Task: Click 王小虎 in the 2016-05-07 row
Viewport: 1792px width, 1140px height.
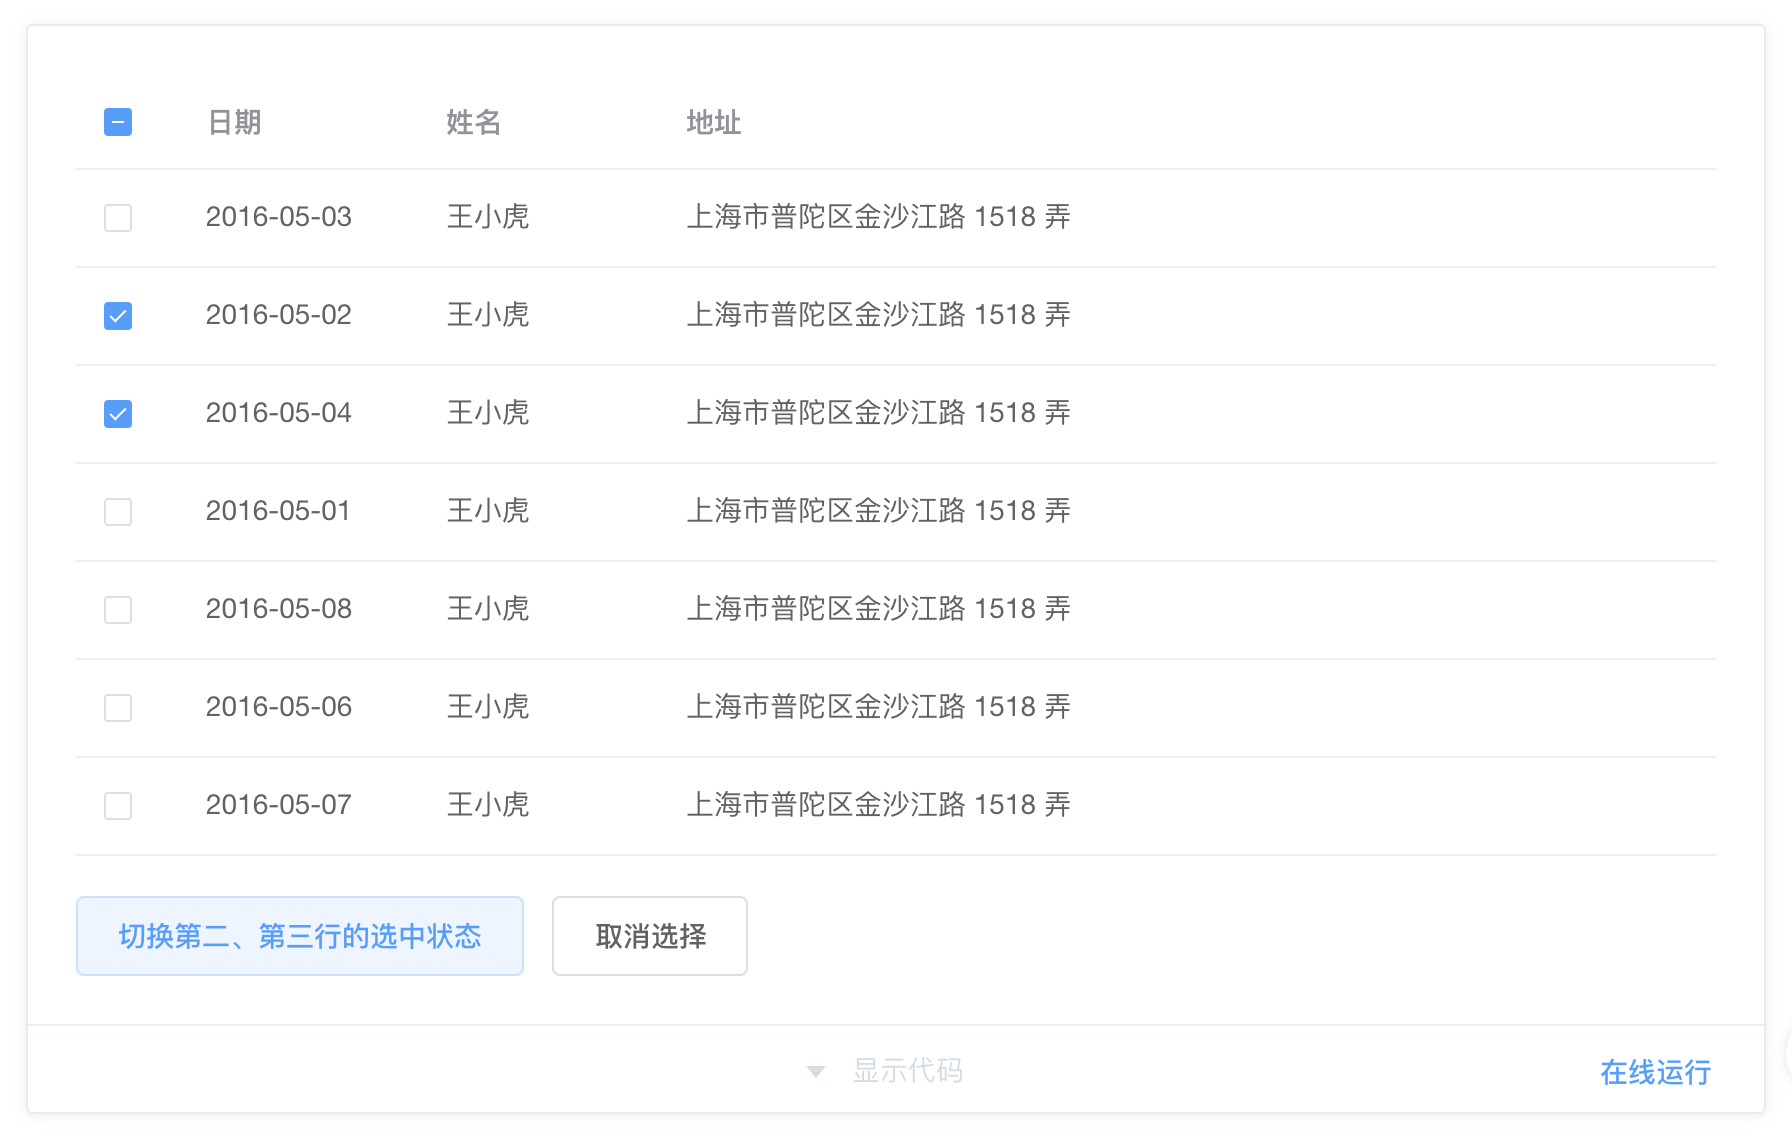Action: [488, 805]
